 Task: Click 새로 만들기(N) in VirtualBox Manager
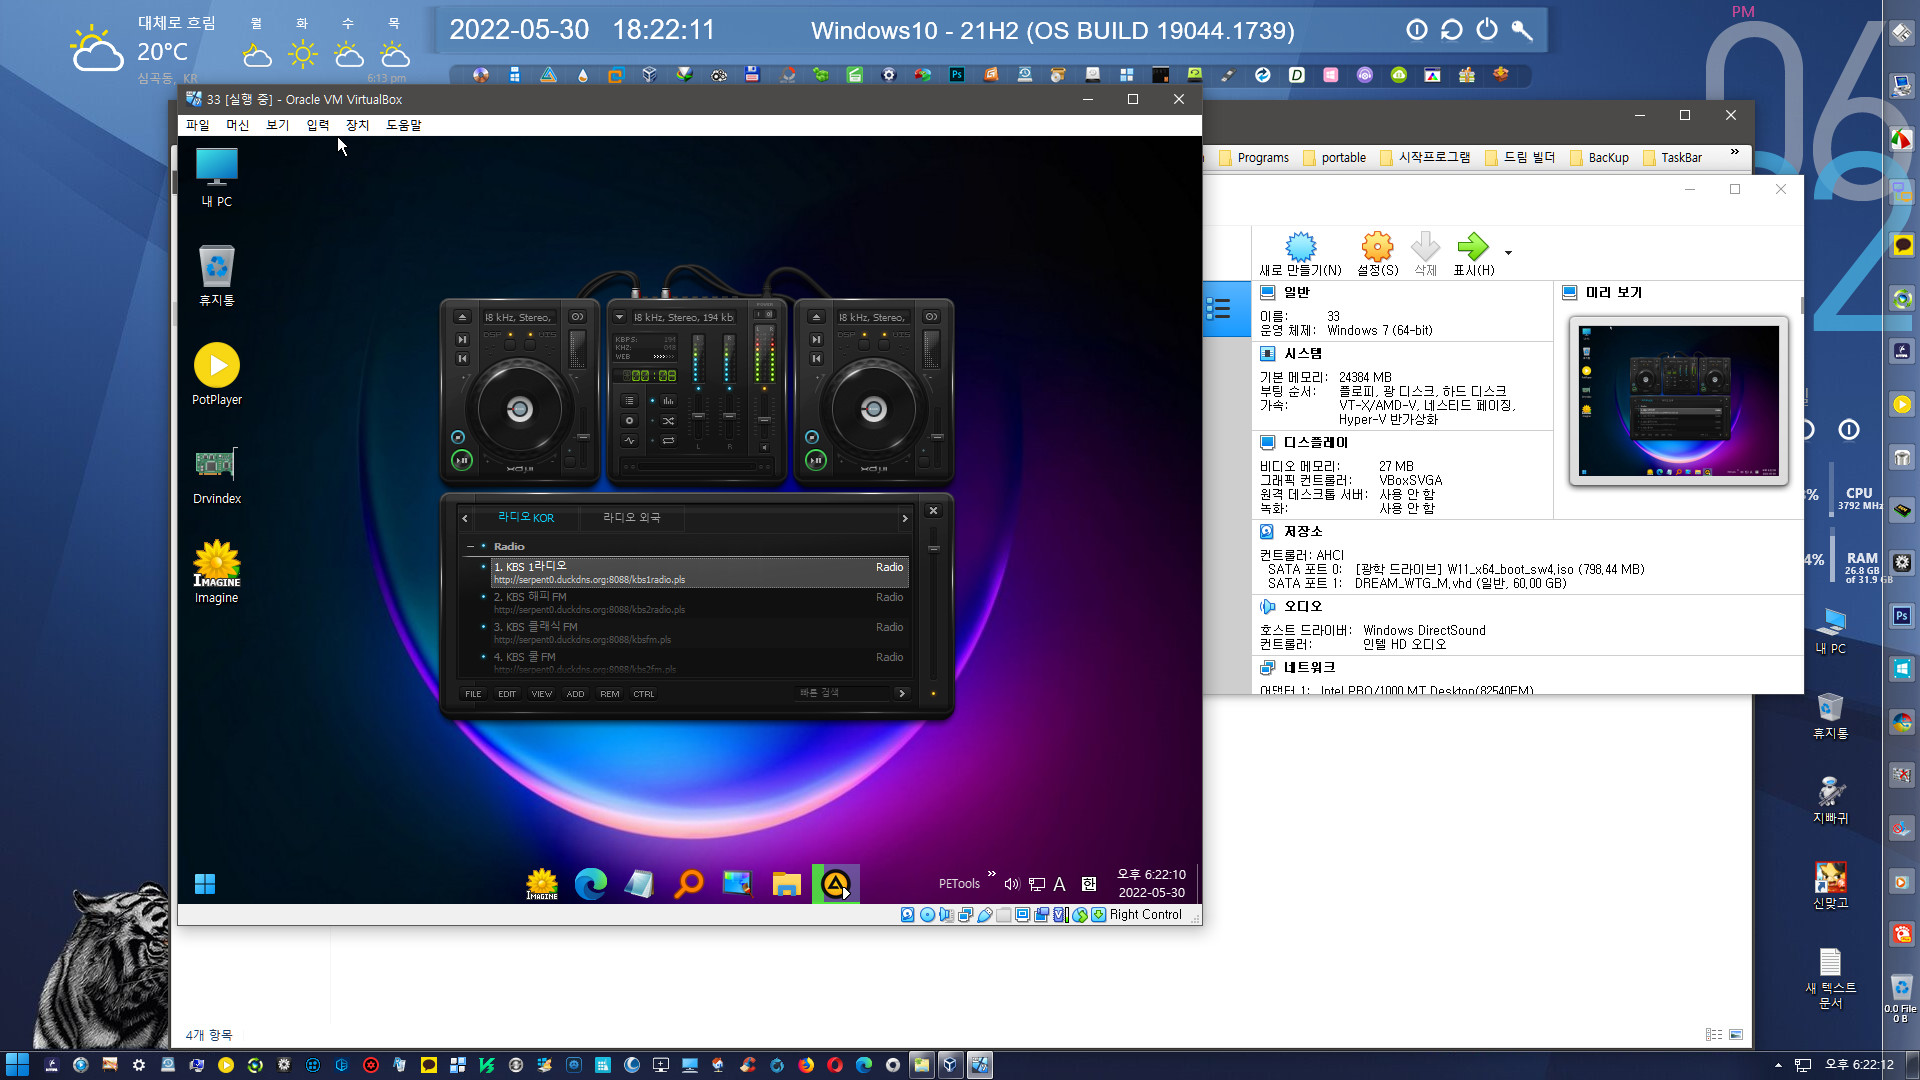(1300, 254)
